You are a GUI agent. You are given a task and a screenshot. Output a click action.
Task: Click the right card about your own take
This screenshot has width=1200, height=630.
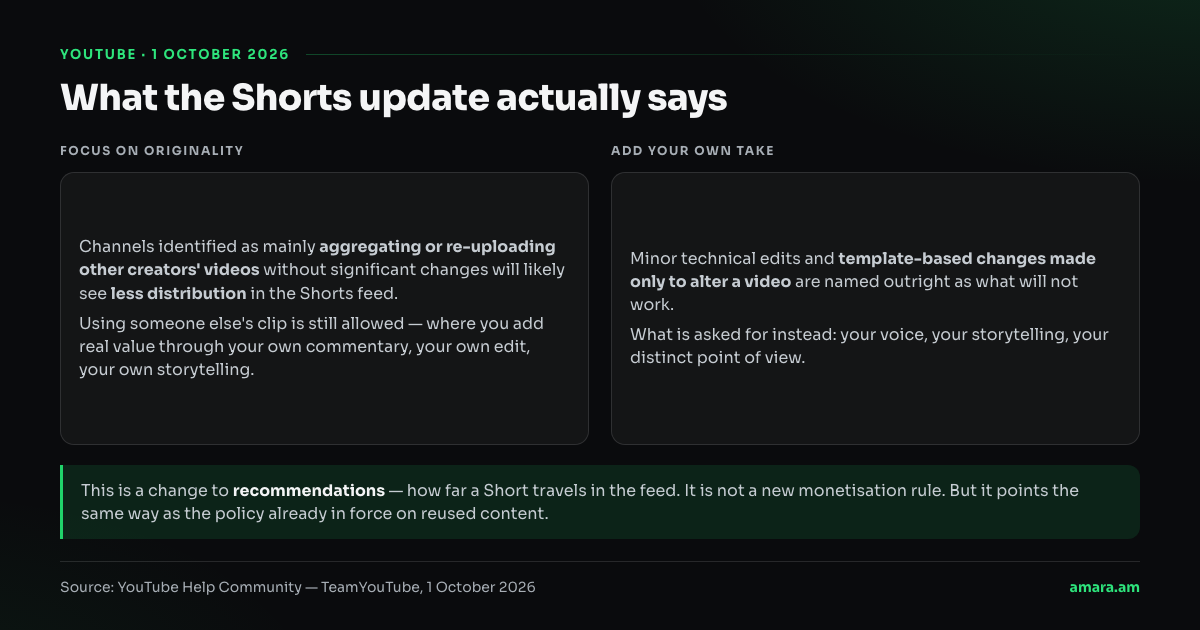(x=875, y=308)
